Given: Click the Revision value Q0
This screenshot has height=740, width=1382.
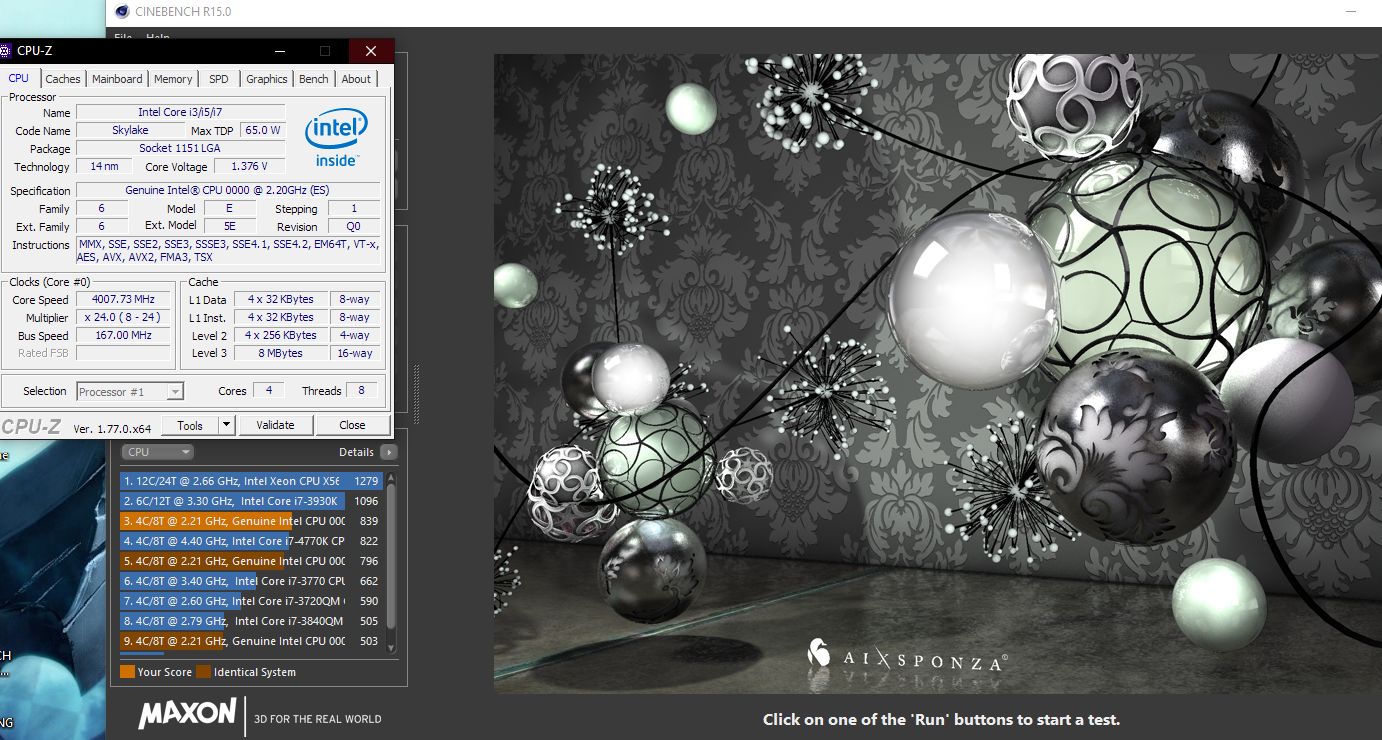Looking at the screenshot, I should [x=353, y=227].
